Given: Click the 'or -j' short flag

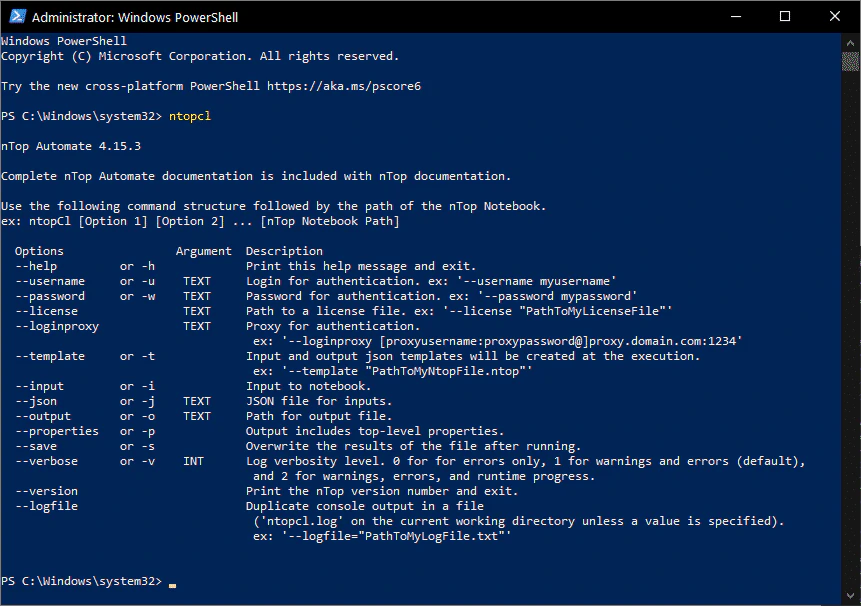Looking at the screenshot, I should [x=137, y=401].
